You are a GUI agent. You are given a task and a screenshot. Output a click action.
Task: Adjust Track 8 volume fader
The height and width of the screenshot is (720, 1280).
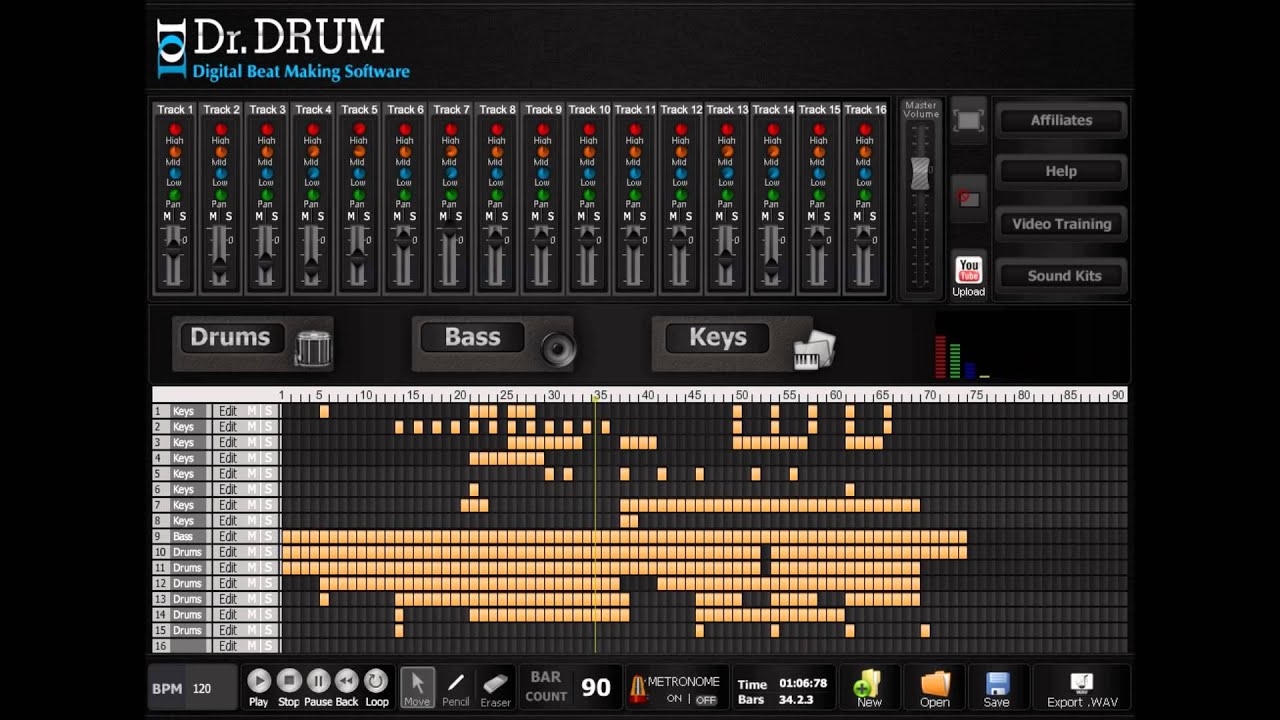tap(496, 240)
